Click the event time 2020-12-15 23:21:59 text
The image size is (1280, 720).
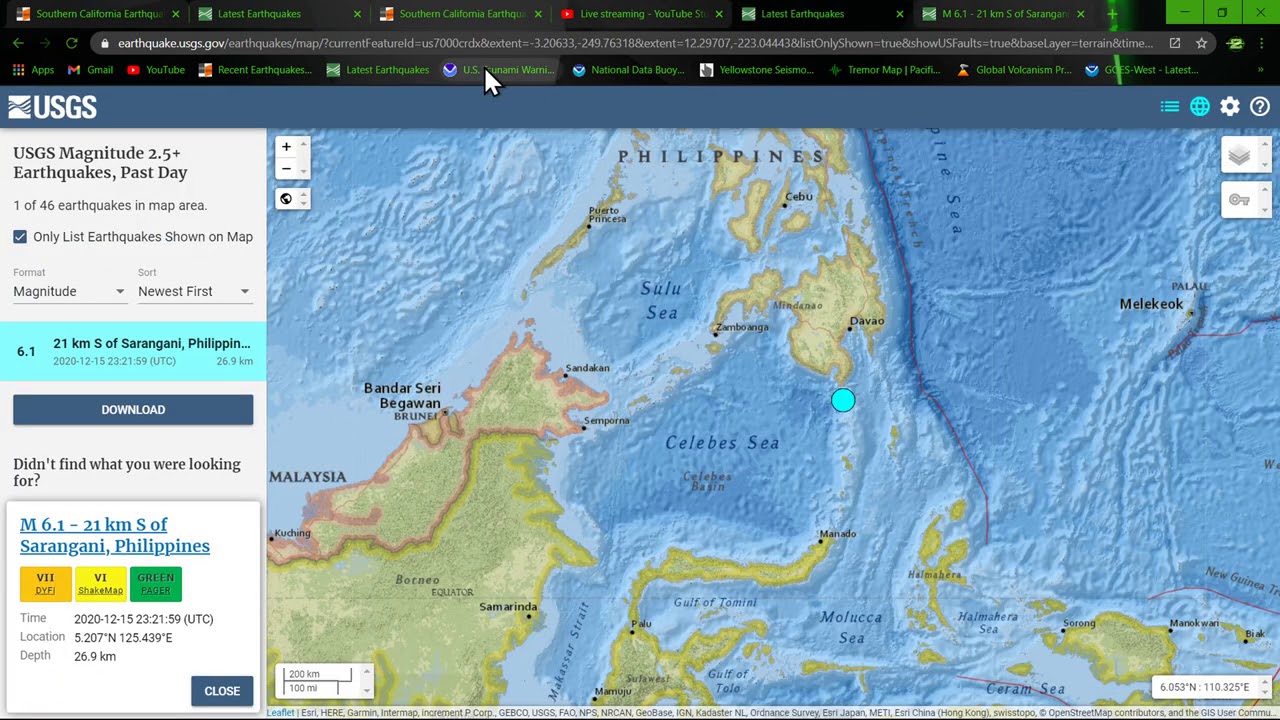(x=143, y=619)
